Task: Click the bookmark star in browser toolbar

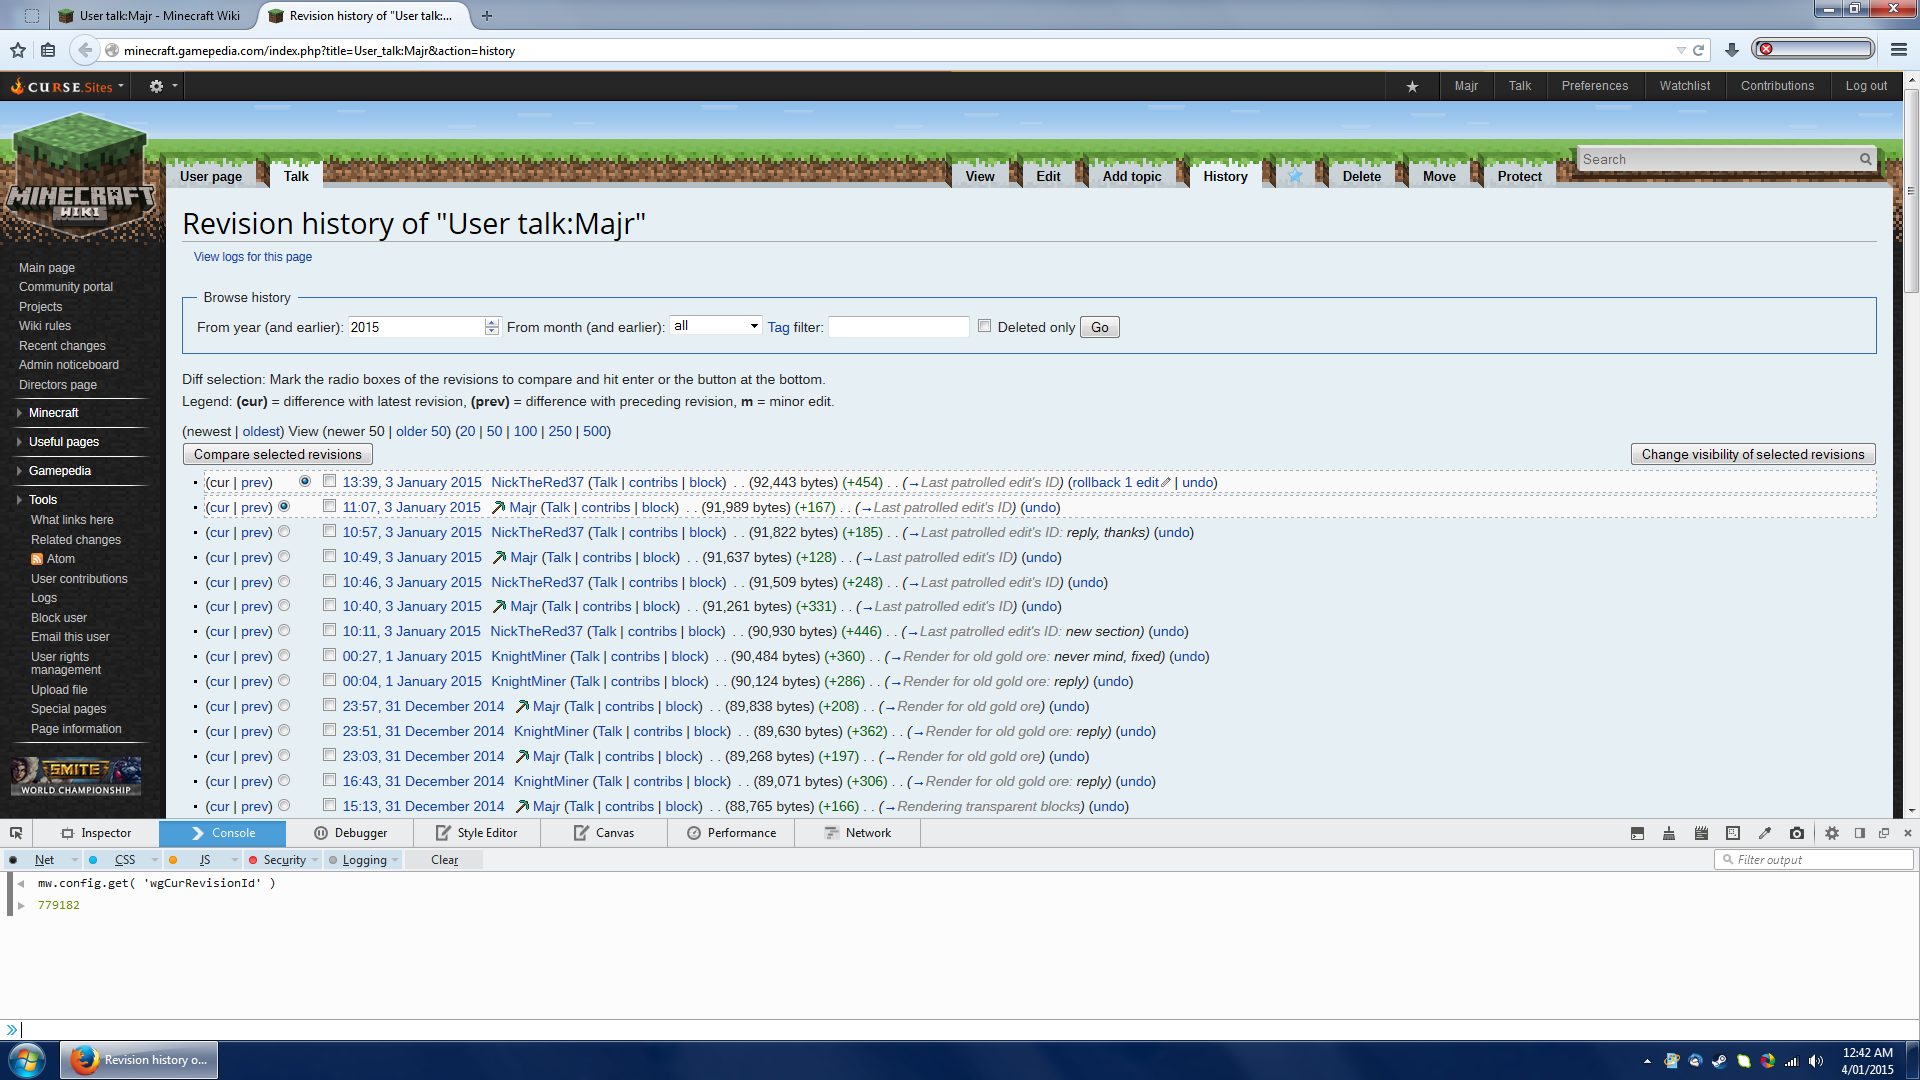Action: coord(18,50)
